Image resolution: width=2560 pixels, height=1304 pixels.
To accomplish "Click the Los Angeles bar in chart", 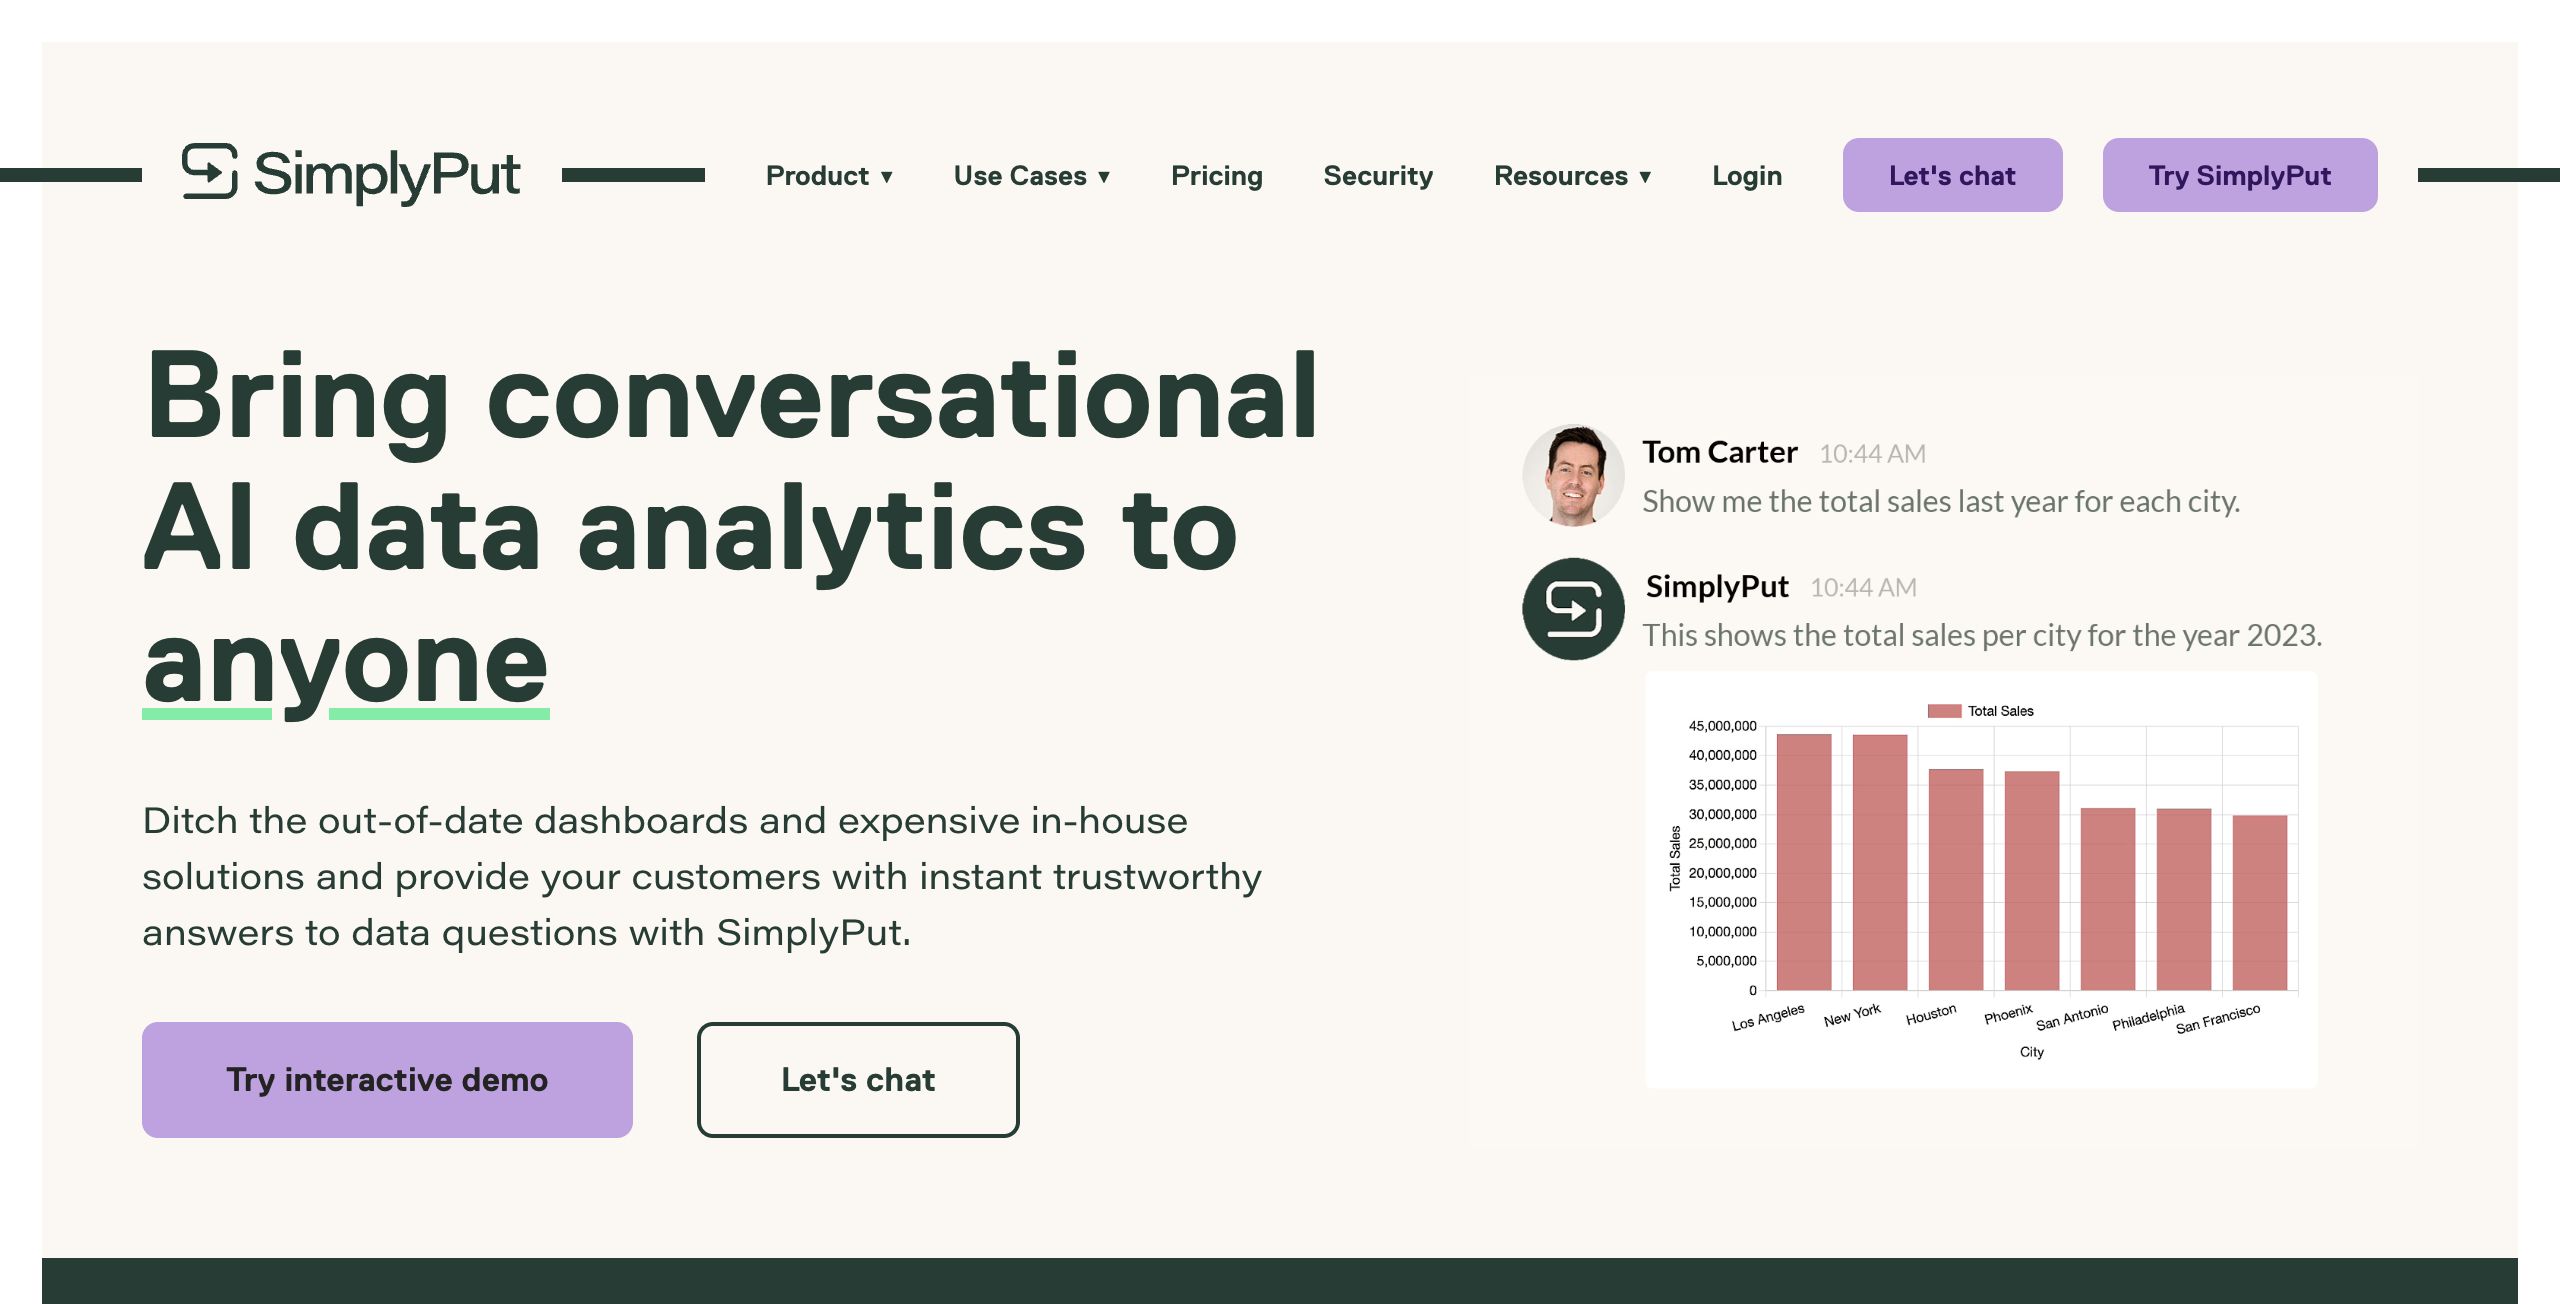I will click(x=1803, y=862).
